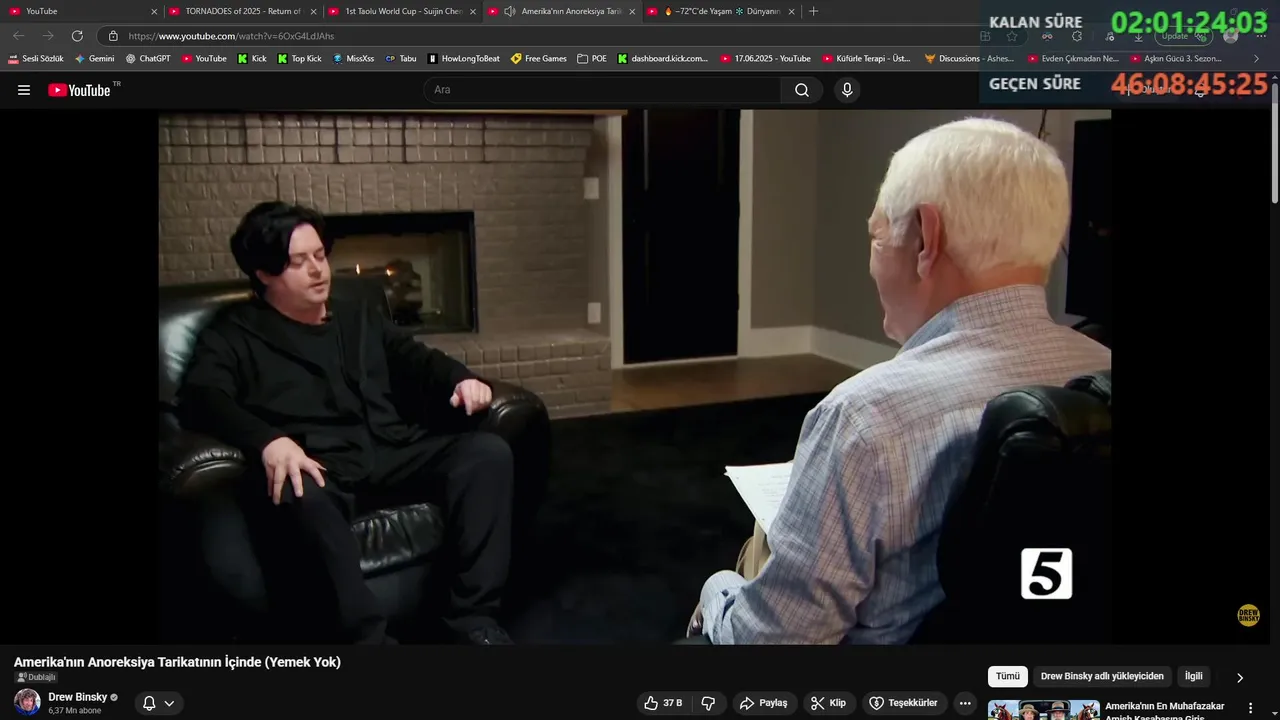The image size is (1280, 720).
Task: Open options for Amerika'nın En Muhafazakar video
Action: pos(1250,707)
